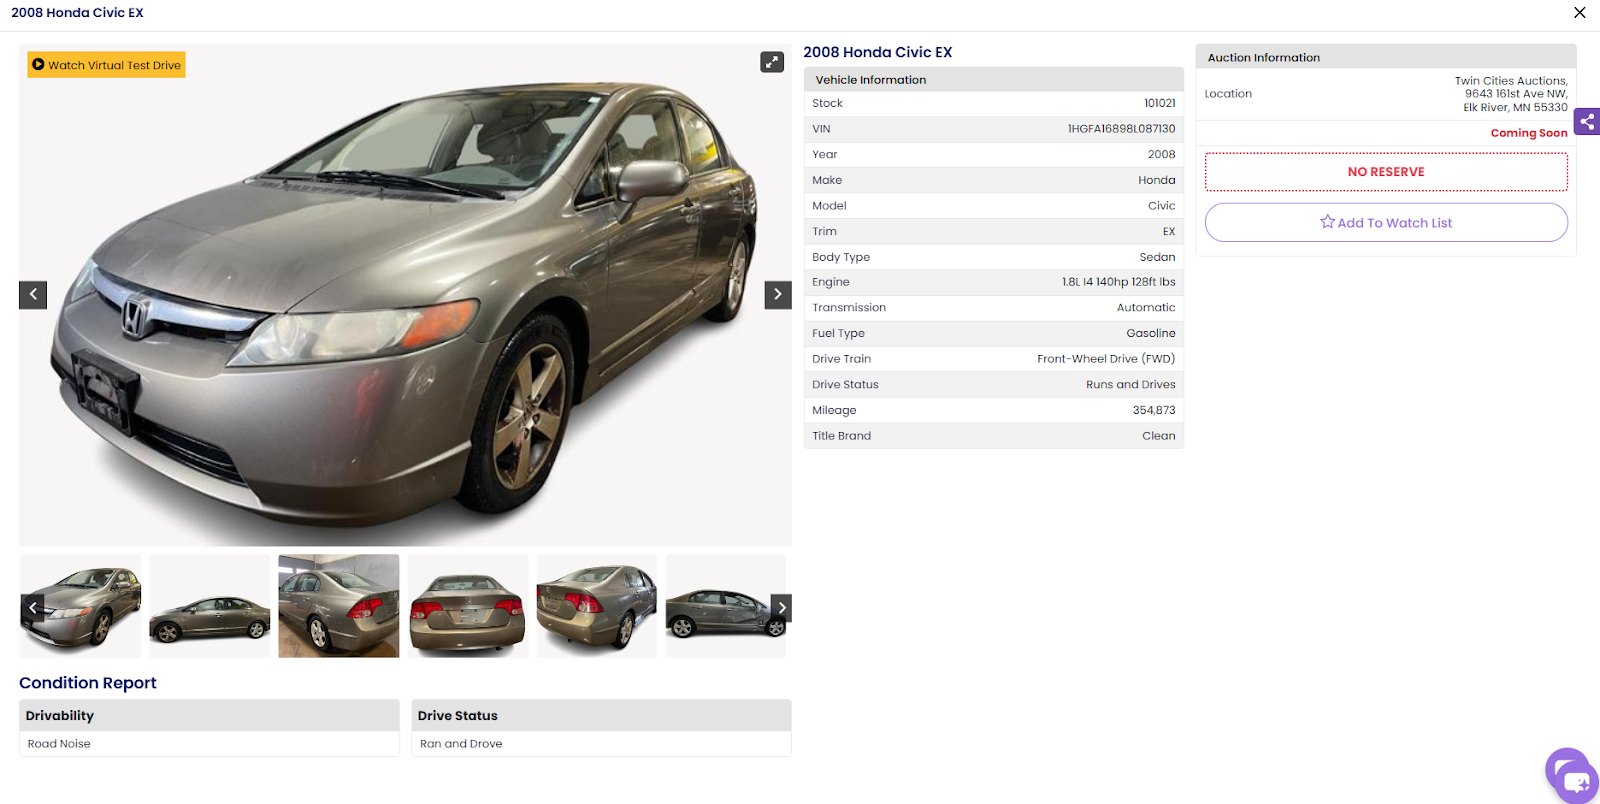Viewport: 1600px width, 804px height.
Task: Select the last thumbnail showing damaged side
Action: click(726, 606)
